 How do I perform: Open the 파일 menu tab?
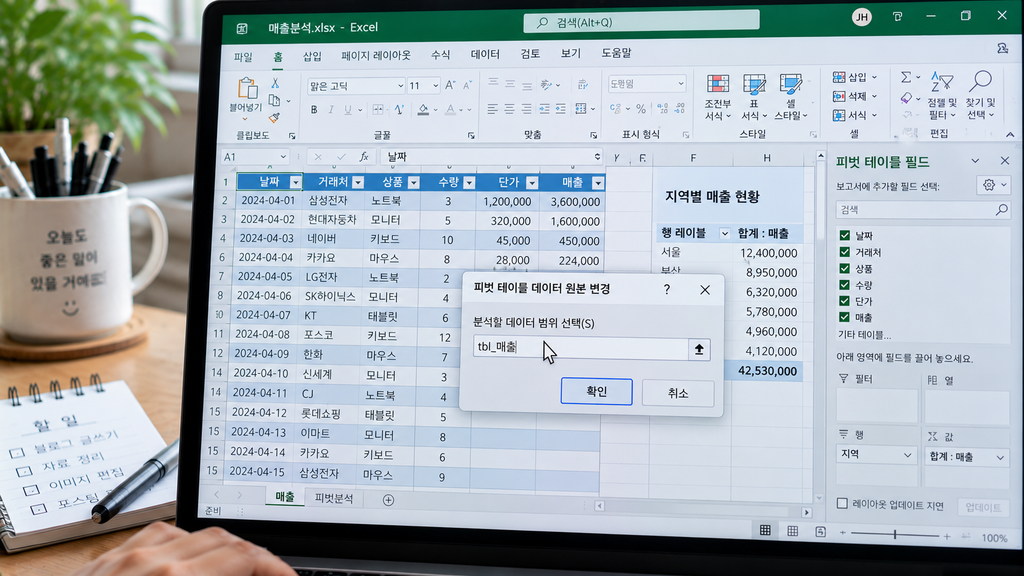coord(243,57)
